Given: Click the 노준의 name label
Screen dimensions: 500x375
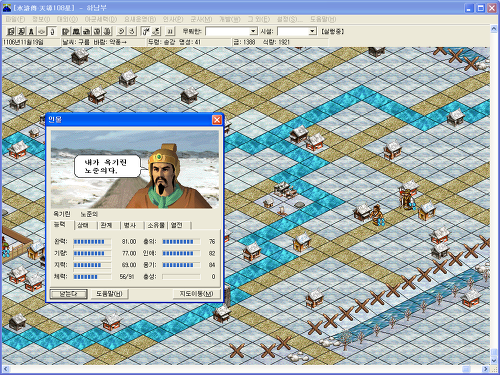Looking at the screenshot, I should pos(89,214).
